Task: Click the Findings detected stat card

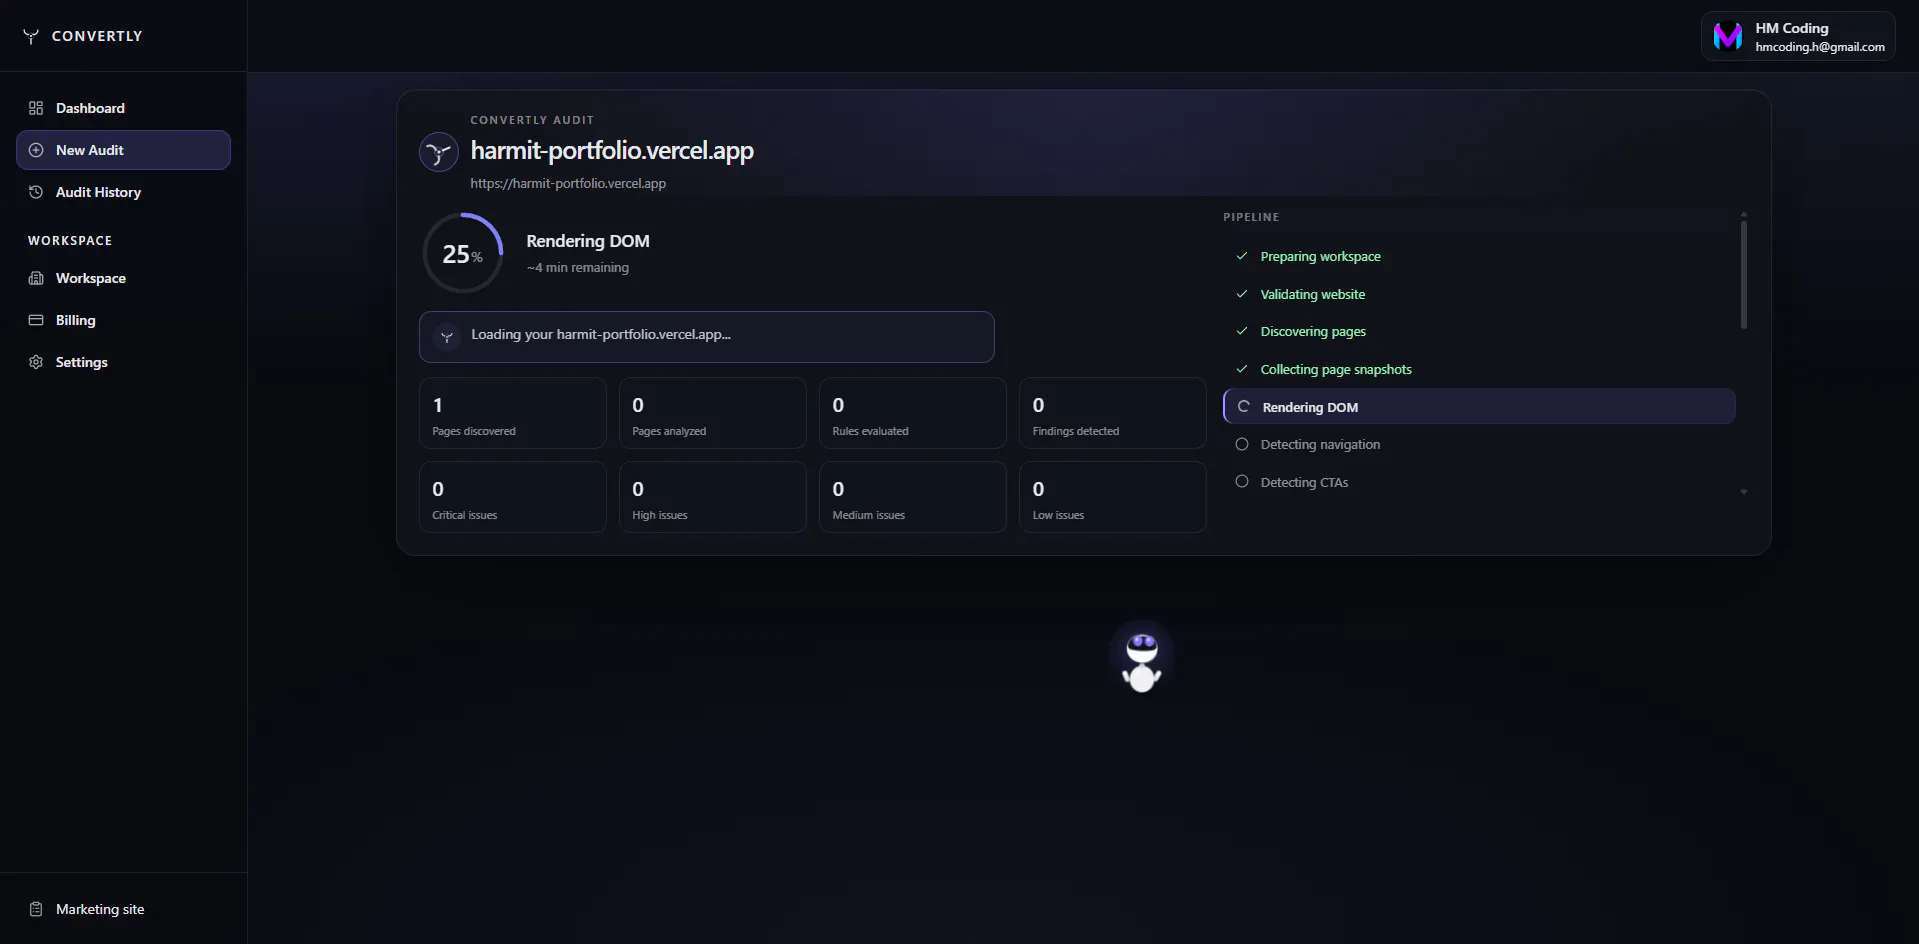Action: coord(1113,413)
